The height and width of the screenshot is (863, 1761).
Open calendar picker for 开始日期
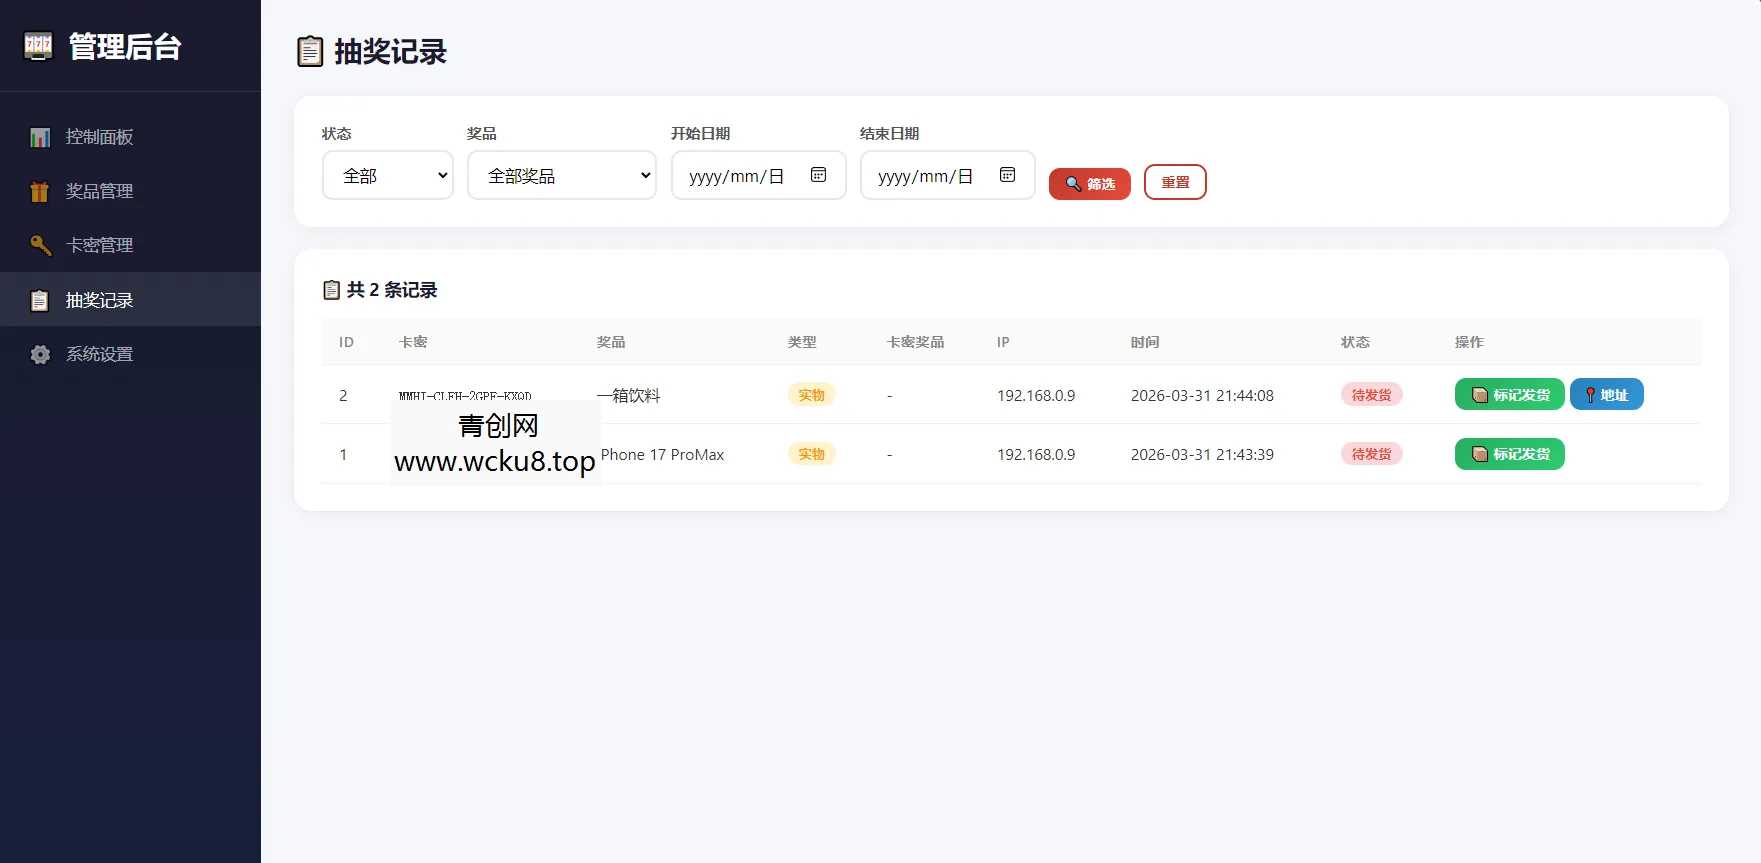818,175
